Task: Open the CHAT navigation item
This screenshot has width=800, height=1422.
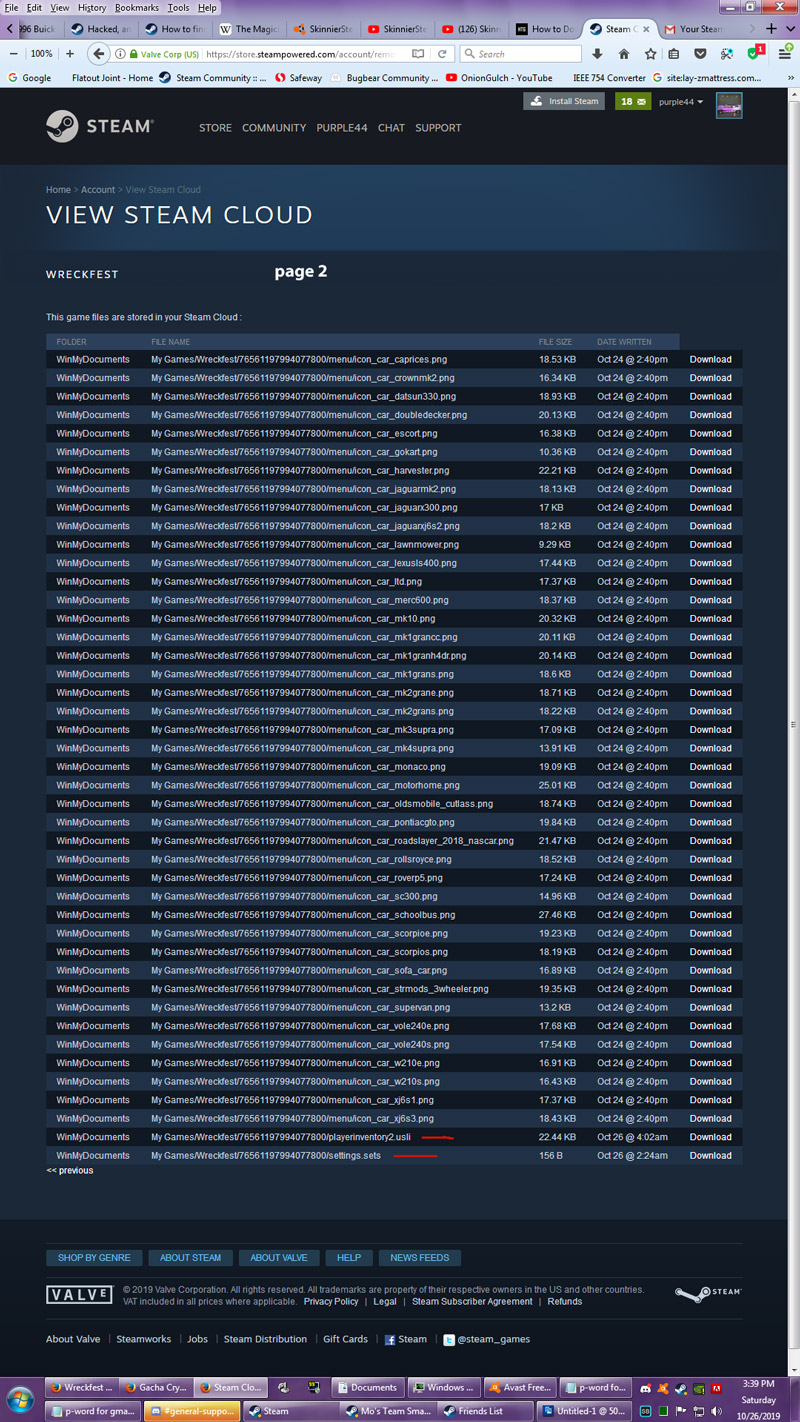Action: (391, 128)
